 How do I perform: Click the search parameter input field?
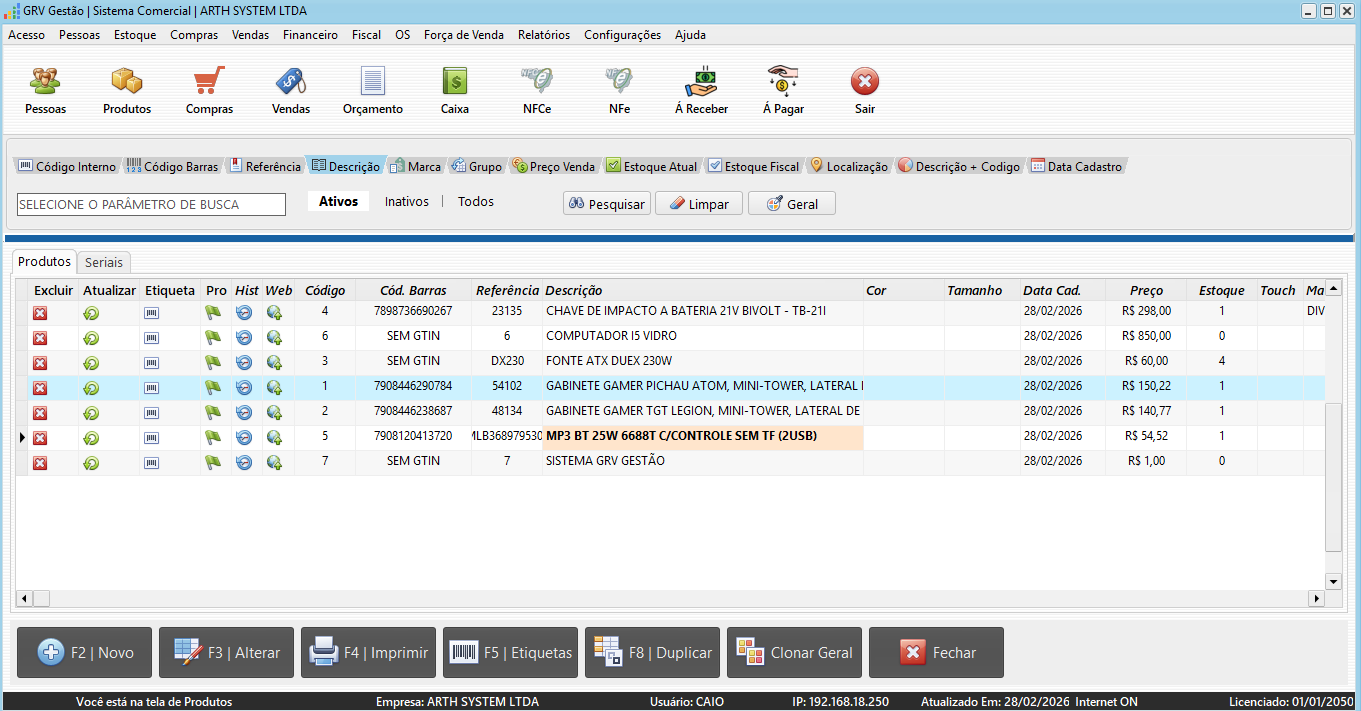click(152, 205)
